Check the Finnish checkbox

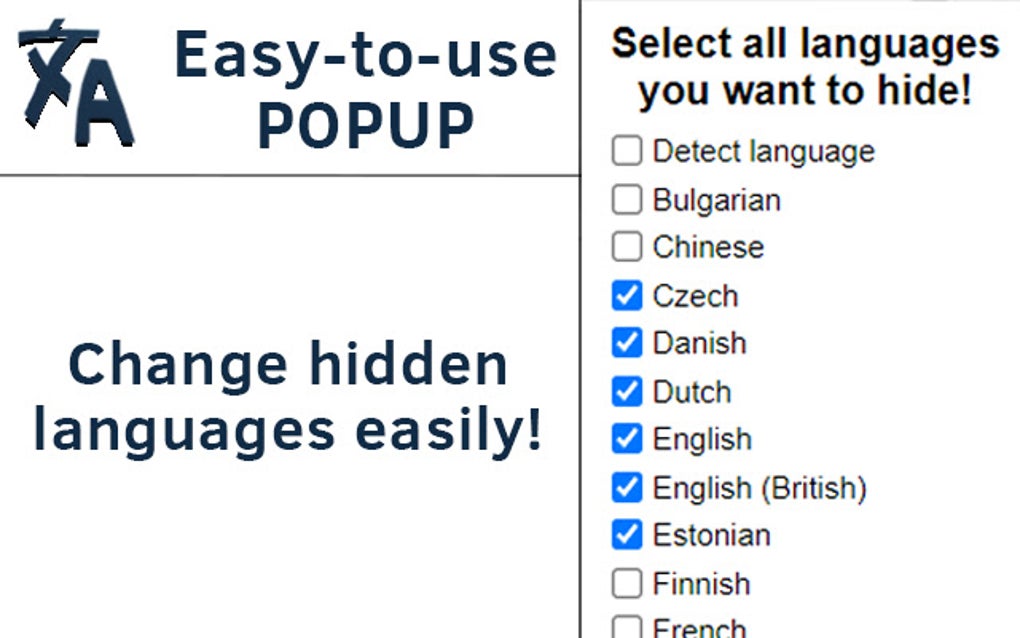[626, 583]
